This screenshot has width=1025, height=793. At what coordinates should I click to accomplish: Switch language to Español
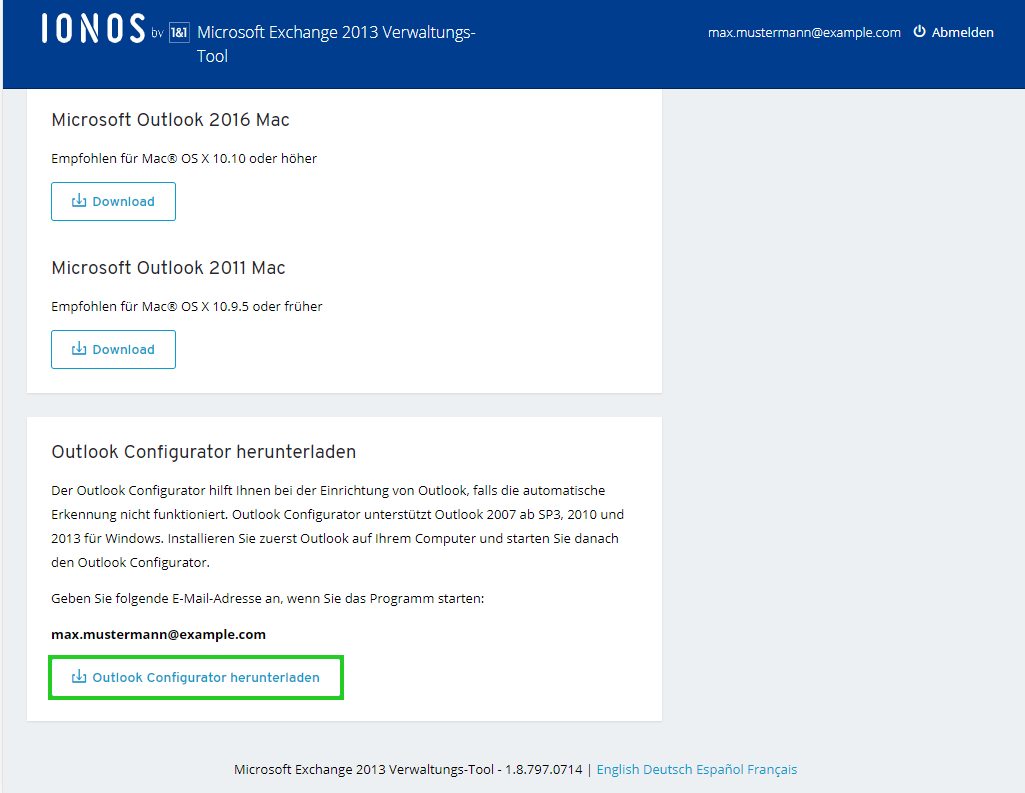719,769
